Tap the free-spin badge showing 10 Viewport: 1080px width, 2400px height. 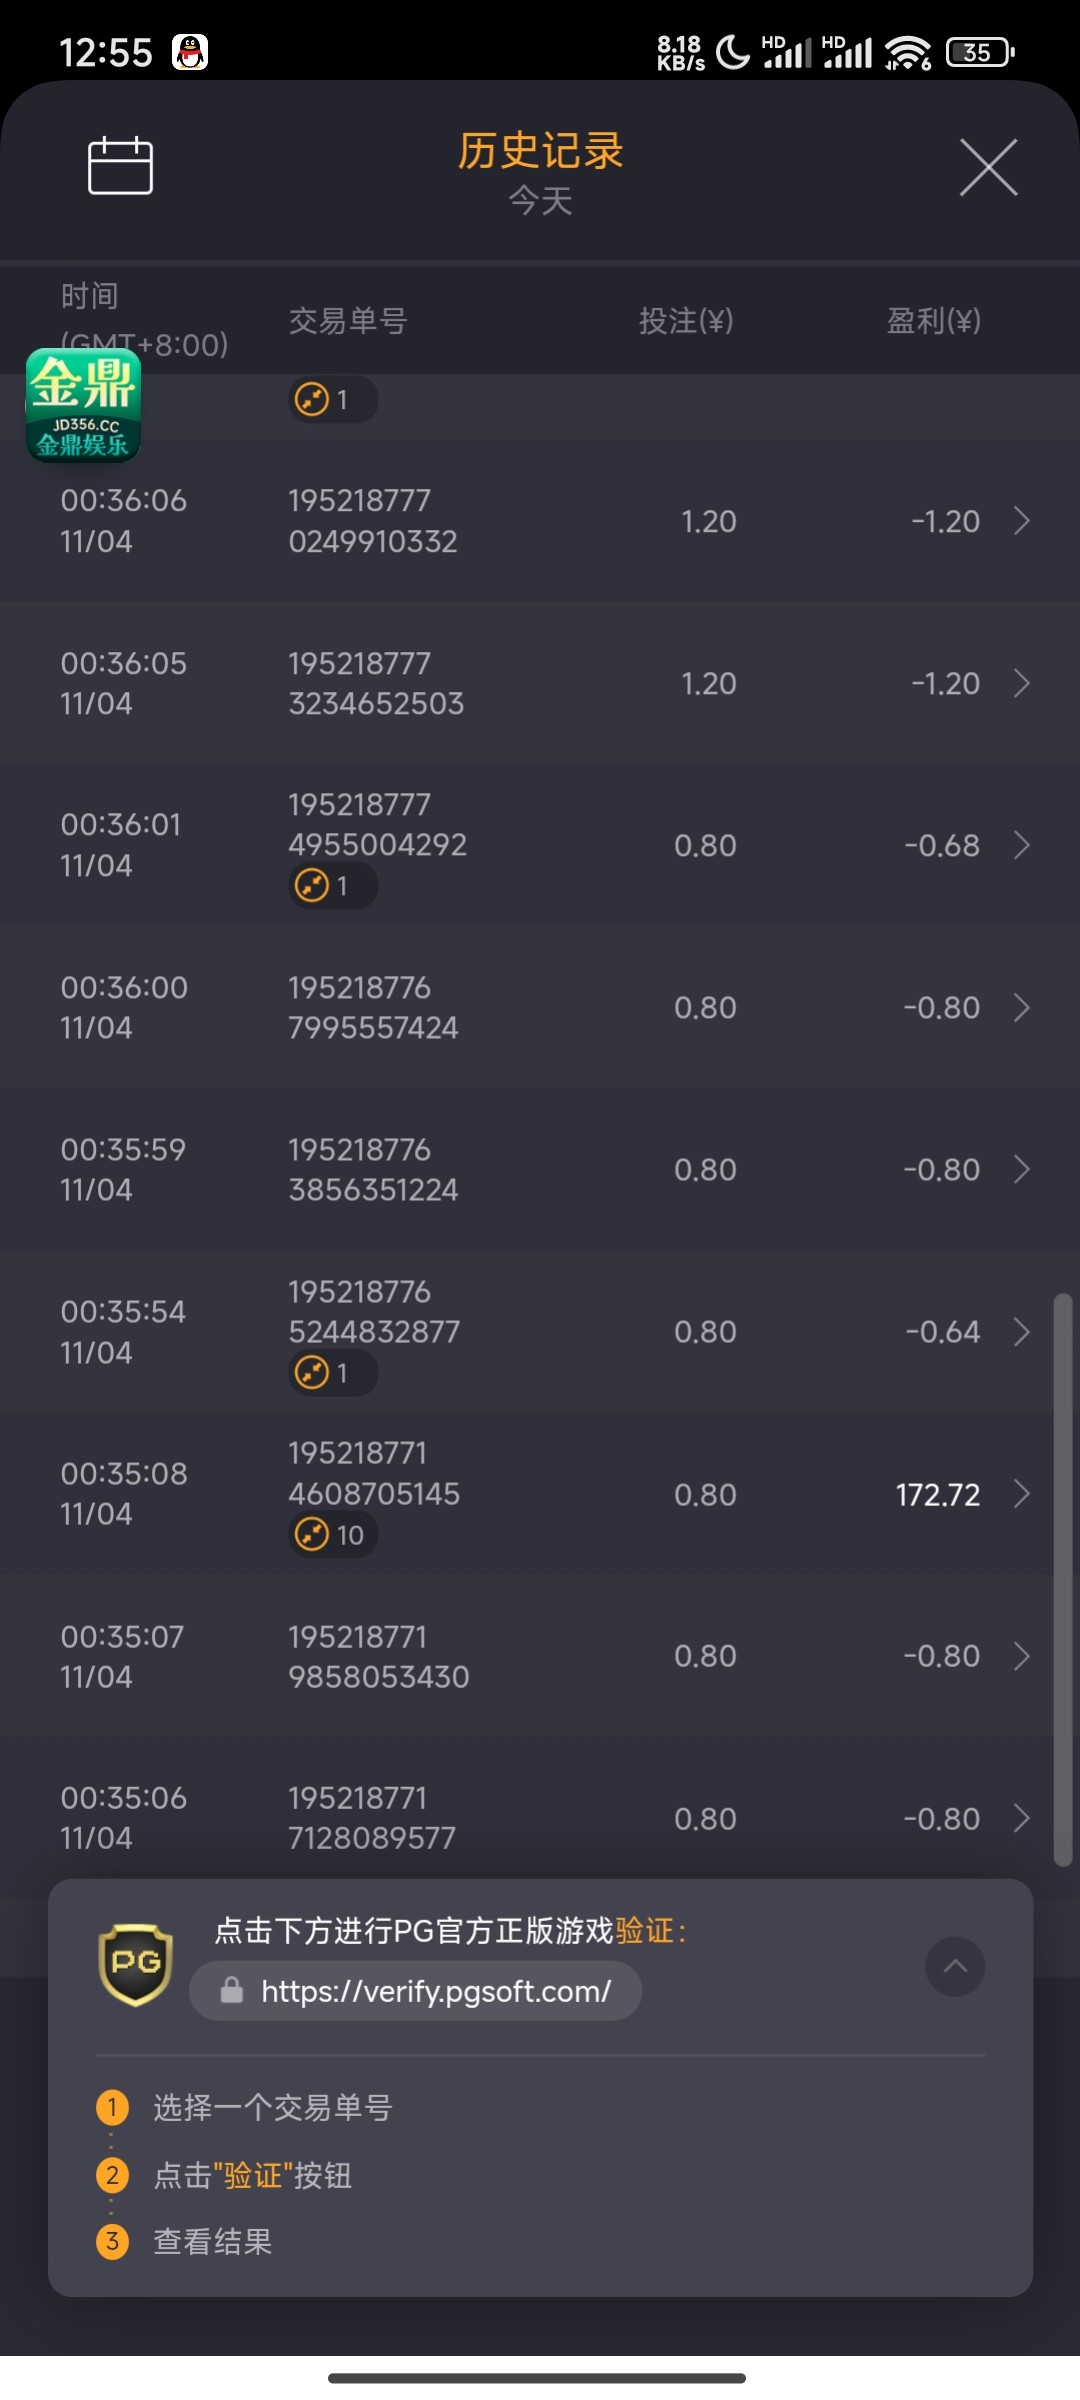(333, 1534)
